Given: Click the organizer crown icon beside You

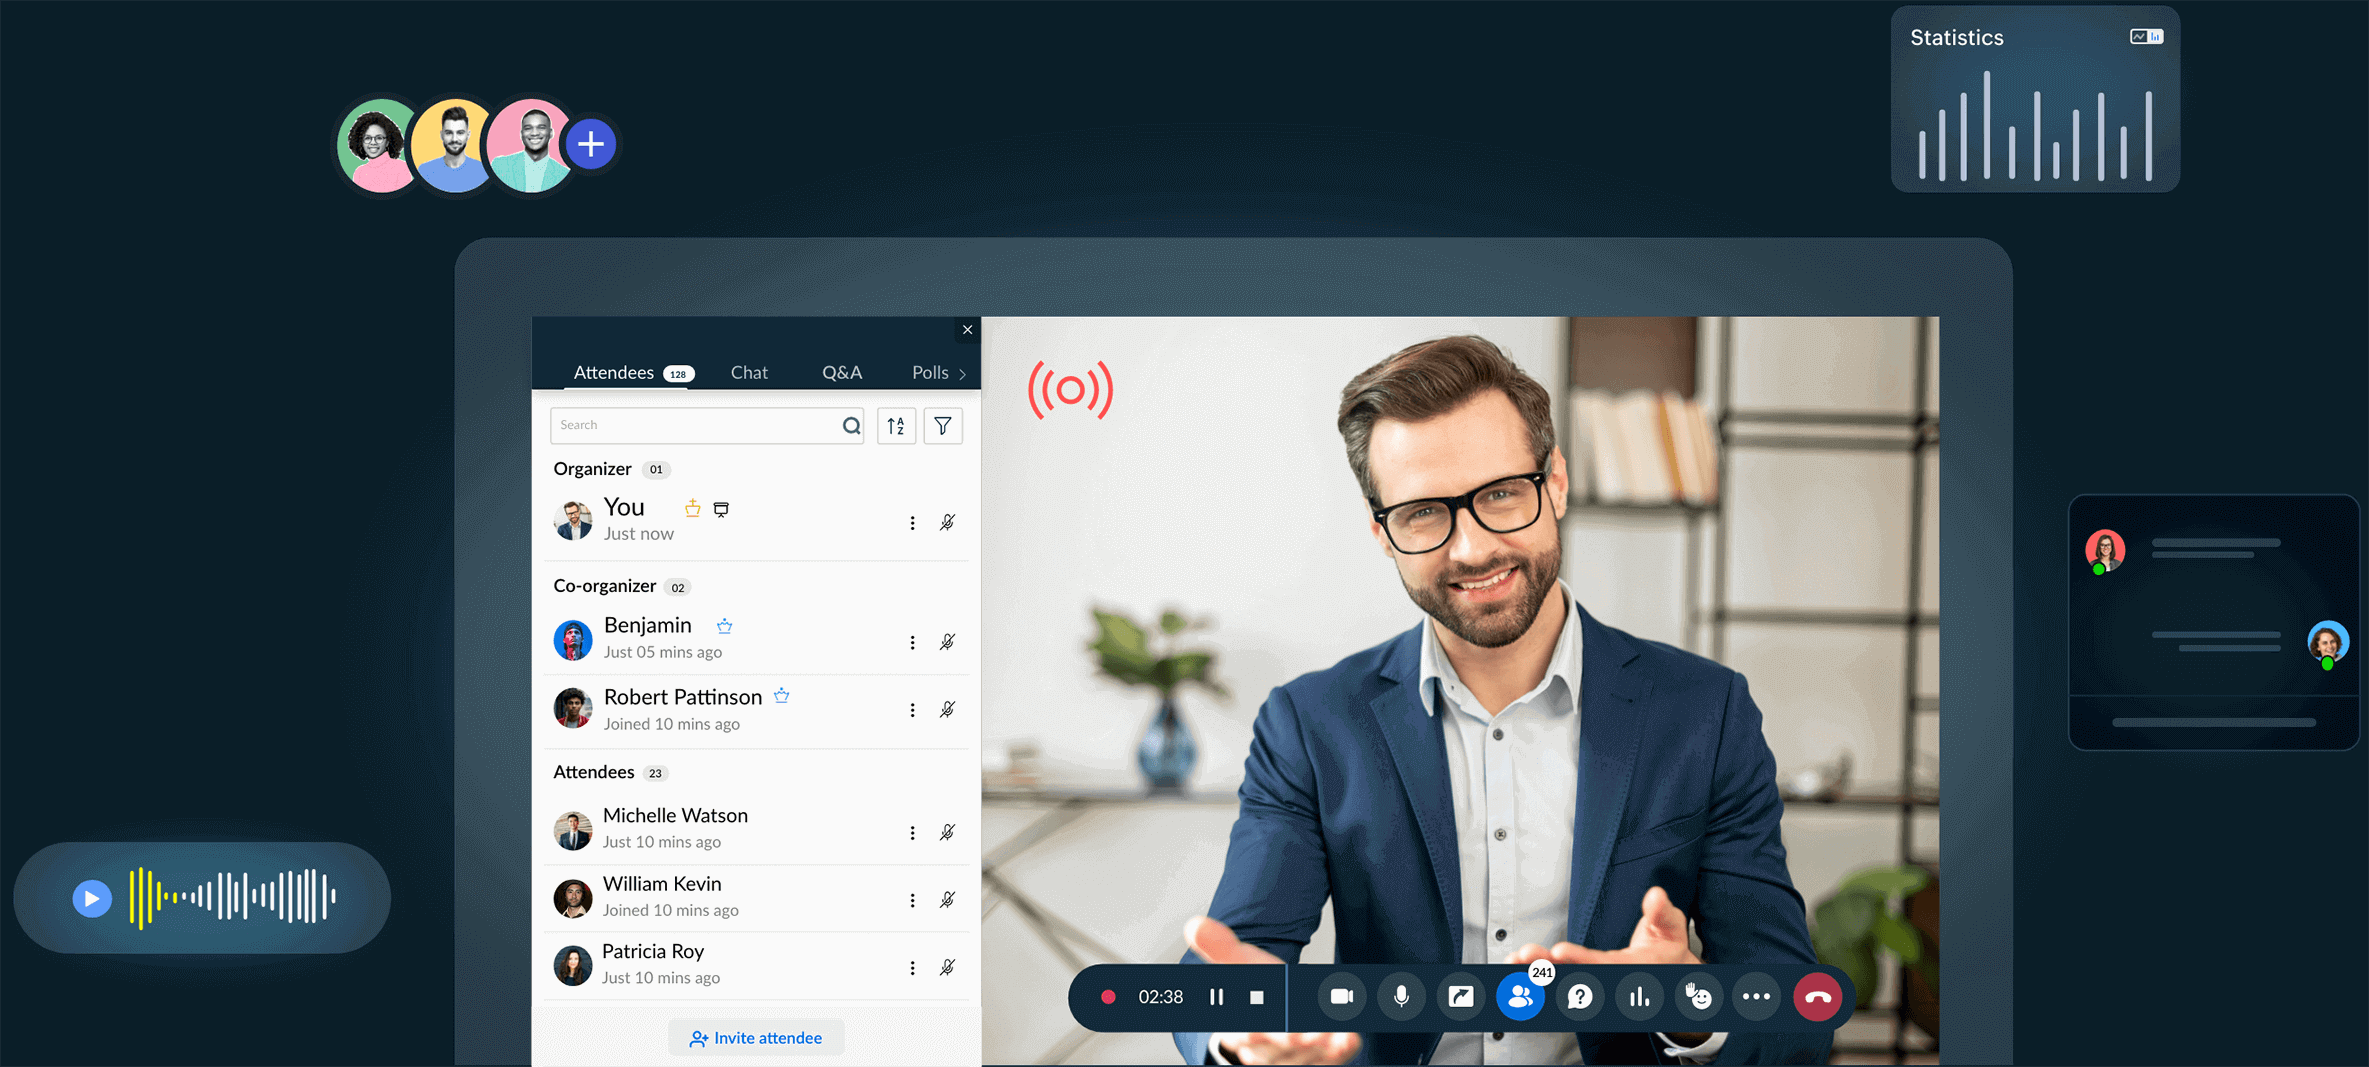Looking at the screenshot, I should (x=692, y=508).
